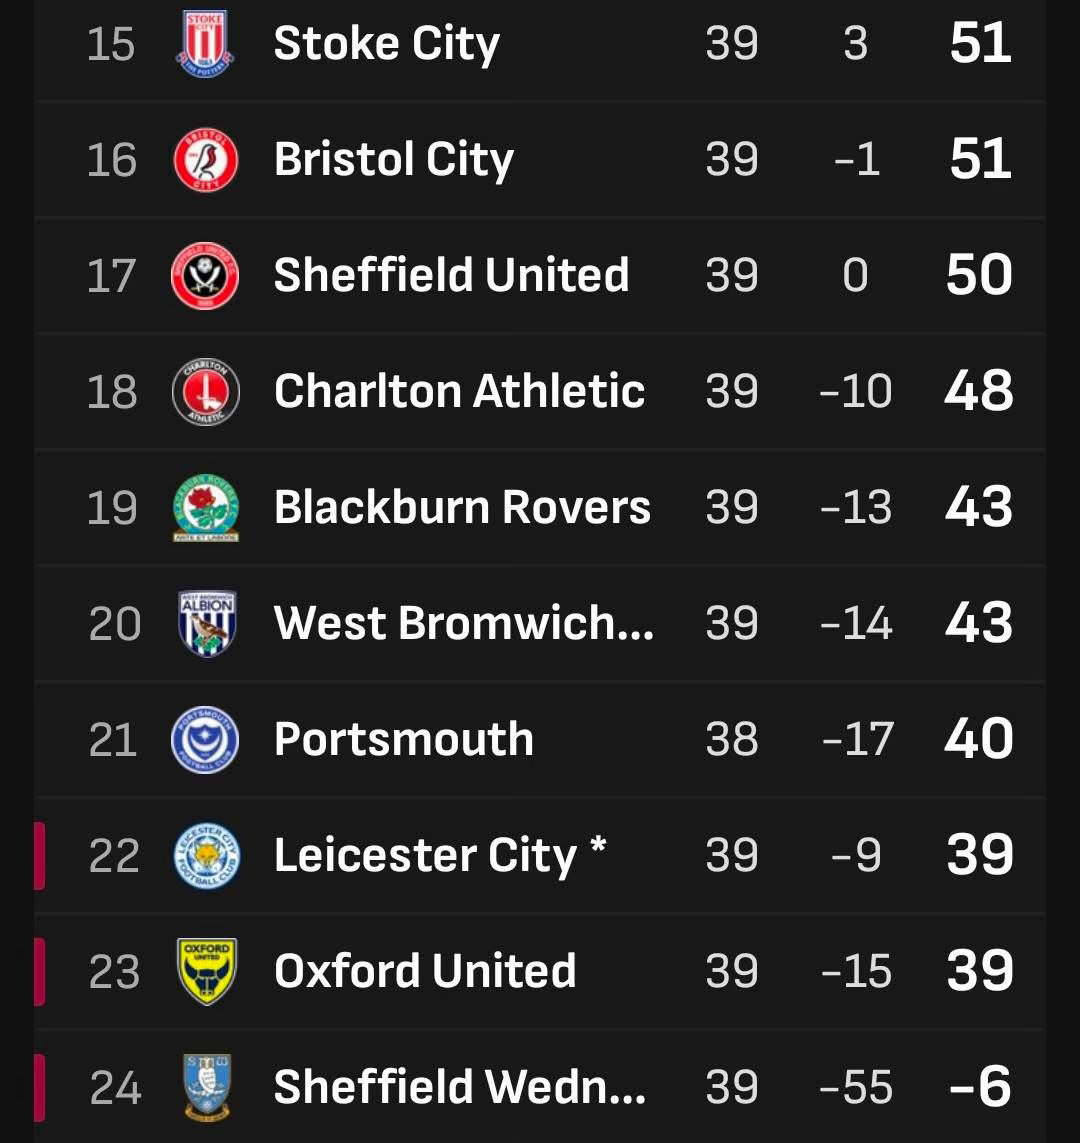This screenshot has width=1080, height=1143.
Task: Tap the West Bromwich Albion crest
Action: 207,623
